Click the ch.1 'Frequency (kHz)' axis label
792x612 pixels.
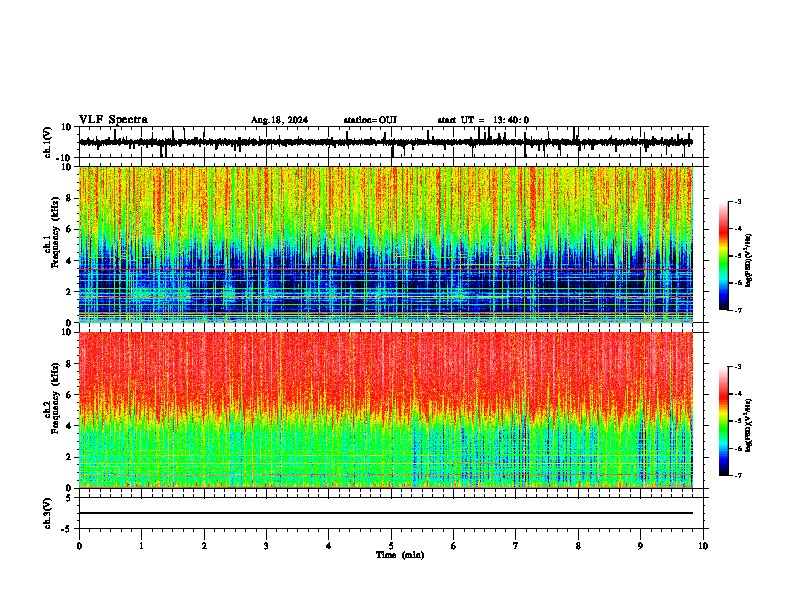[x=55, y=233]
